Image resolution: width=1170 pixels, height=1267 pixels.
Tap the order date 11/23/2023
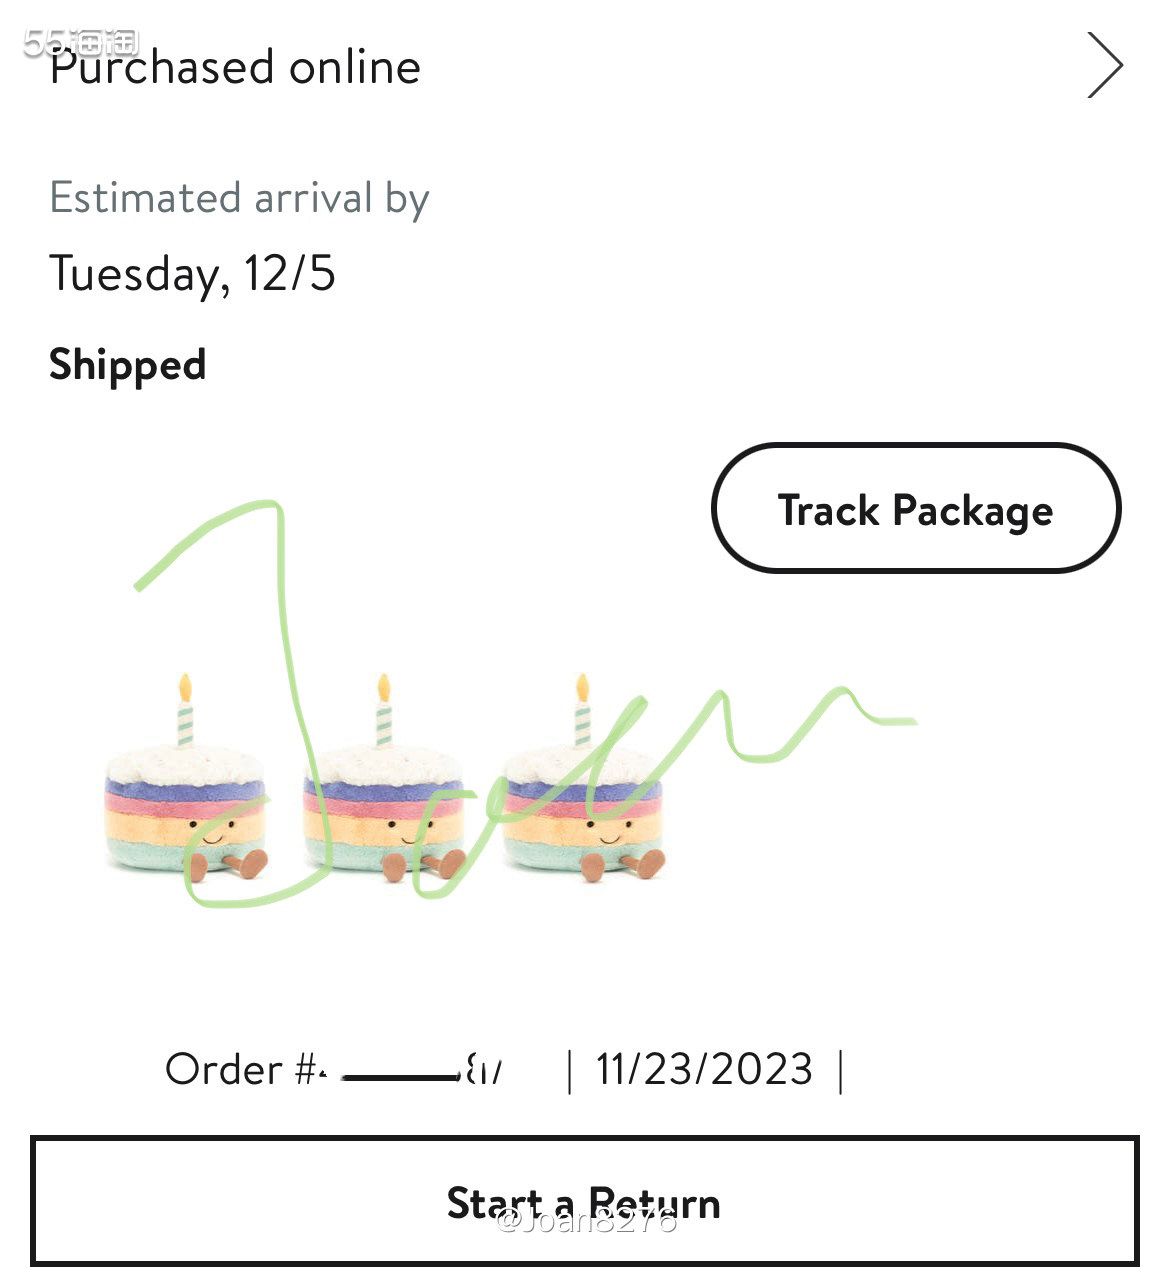tap(705, 1069)
